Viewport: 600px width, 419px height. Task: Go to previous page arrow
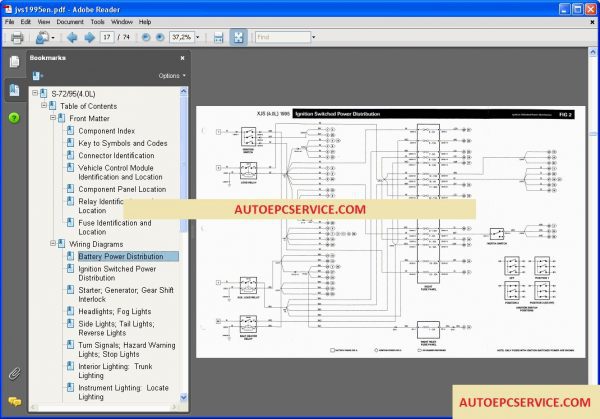[72, 37]
